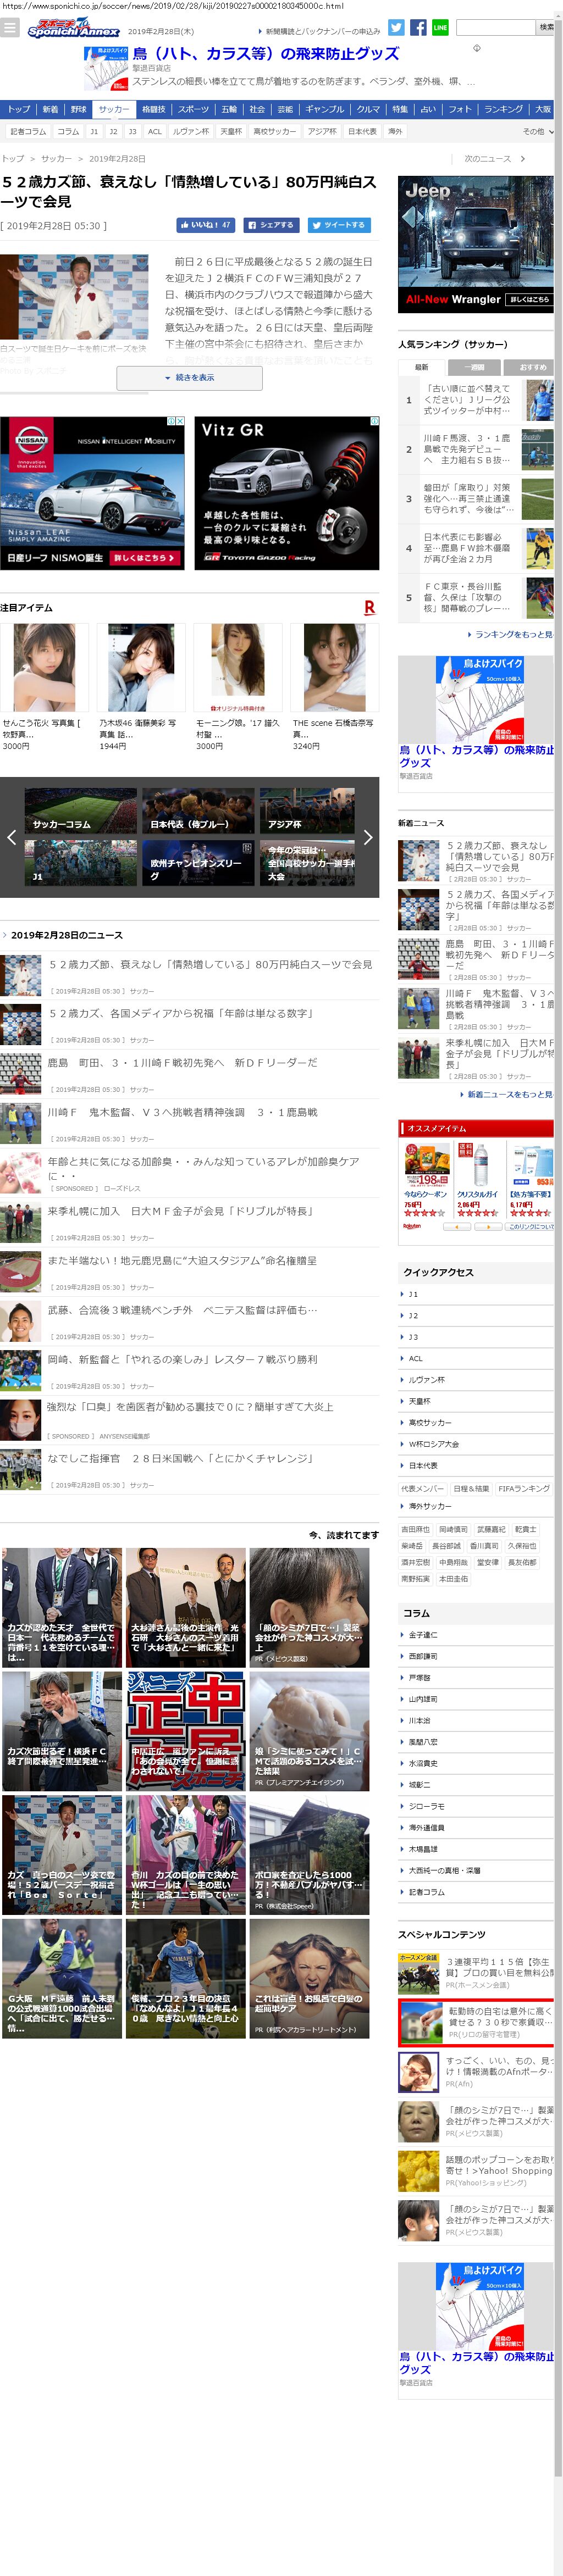This screenshot has width=563, height=2576.
Task: Open the その他 dropdown in sub-navigation
Action: point(537,131)
